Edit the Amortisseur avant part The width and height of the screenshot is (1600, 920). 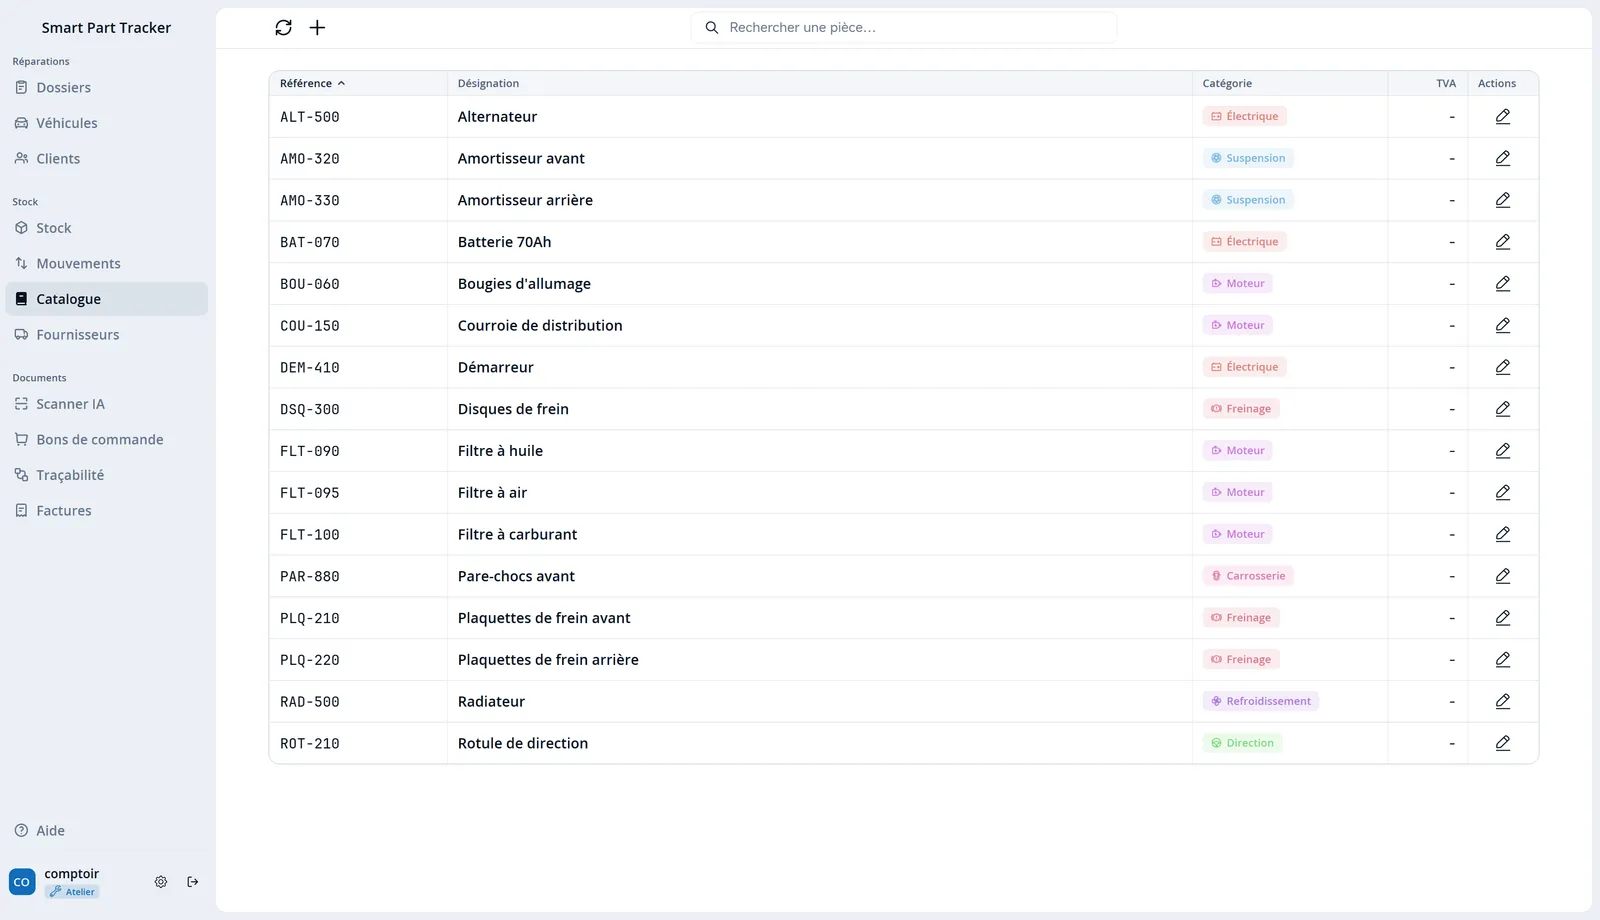(1502, 159)
